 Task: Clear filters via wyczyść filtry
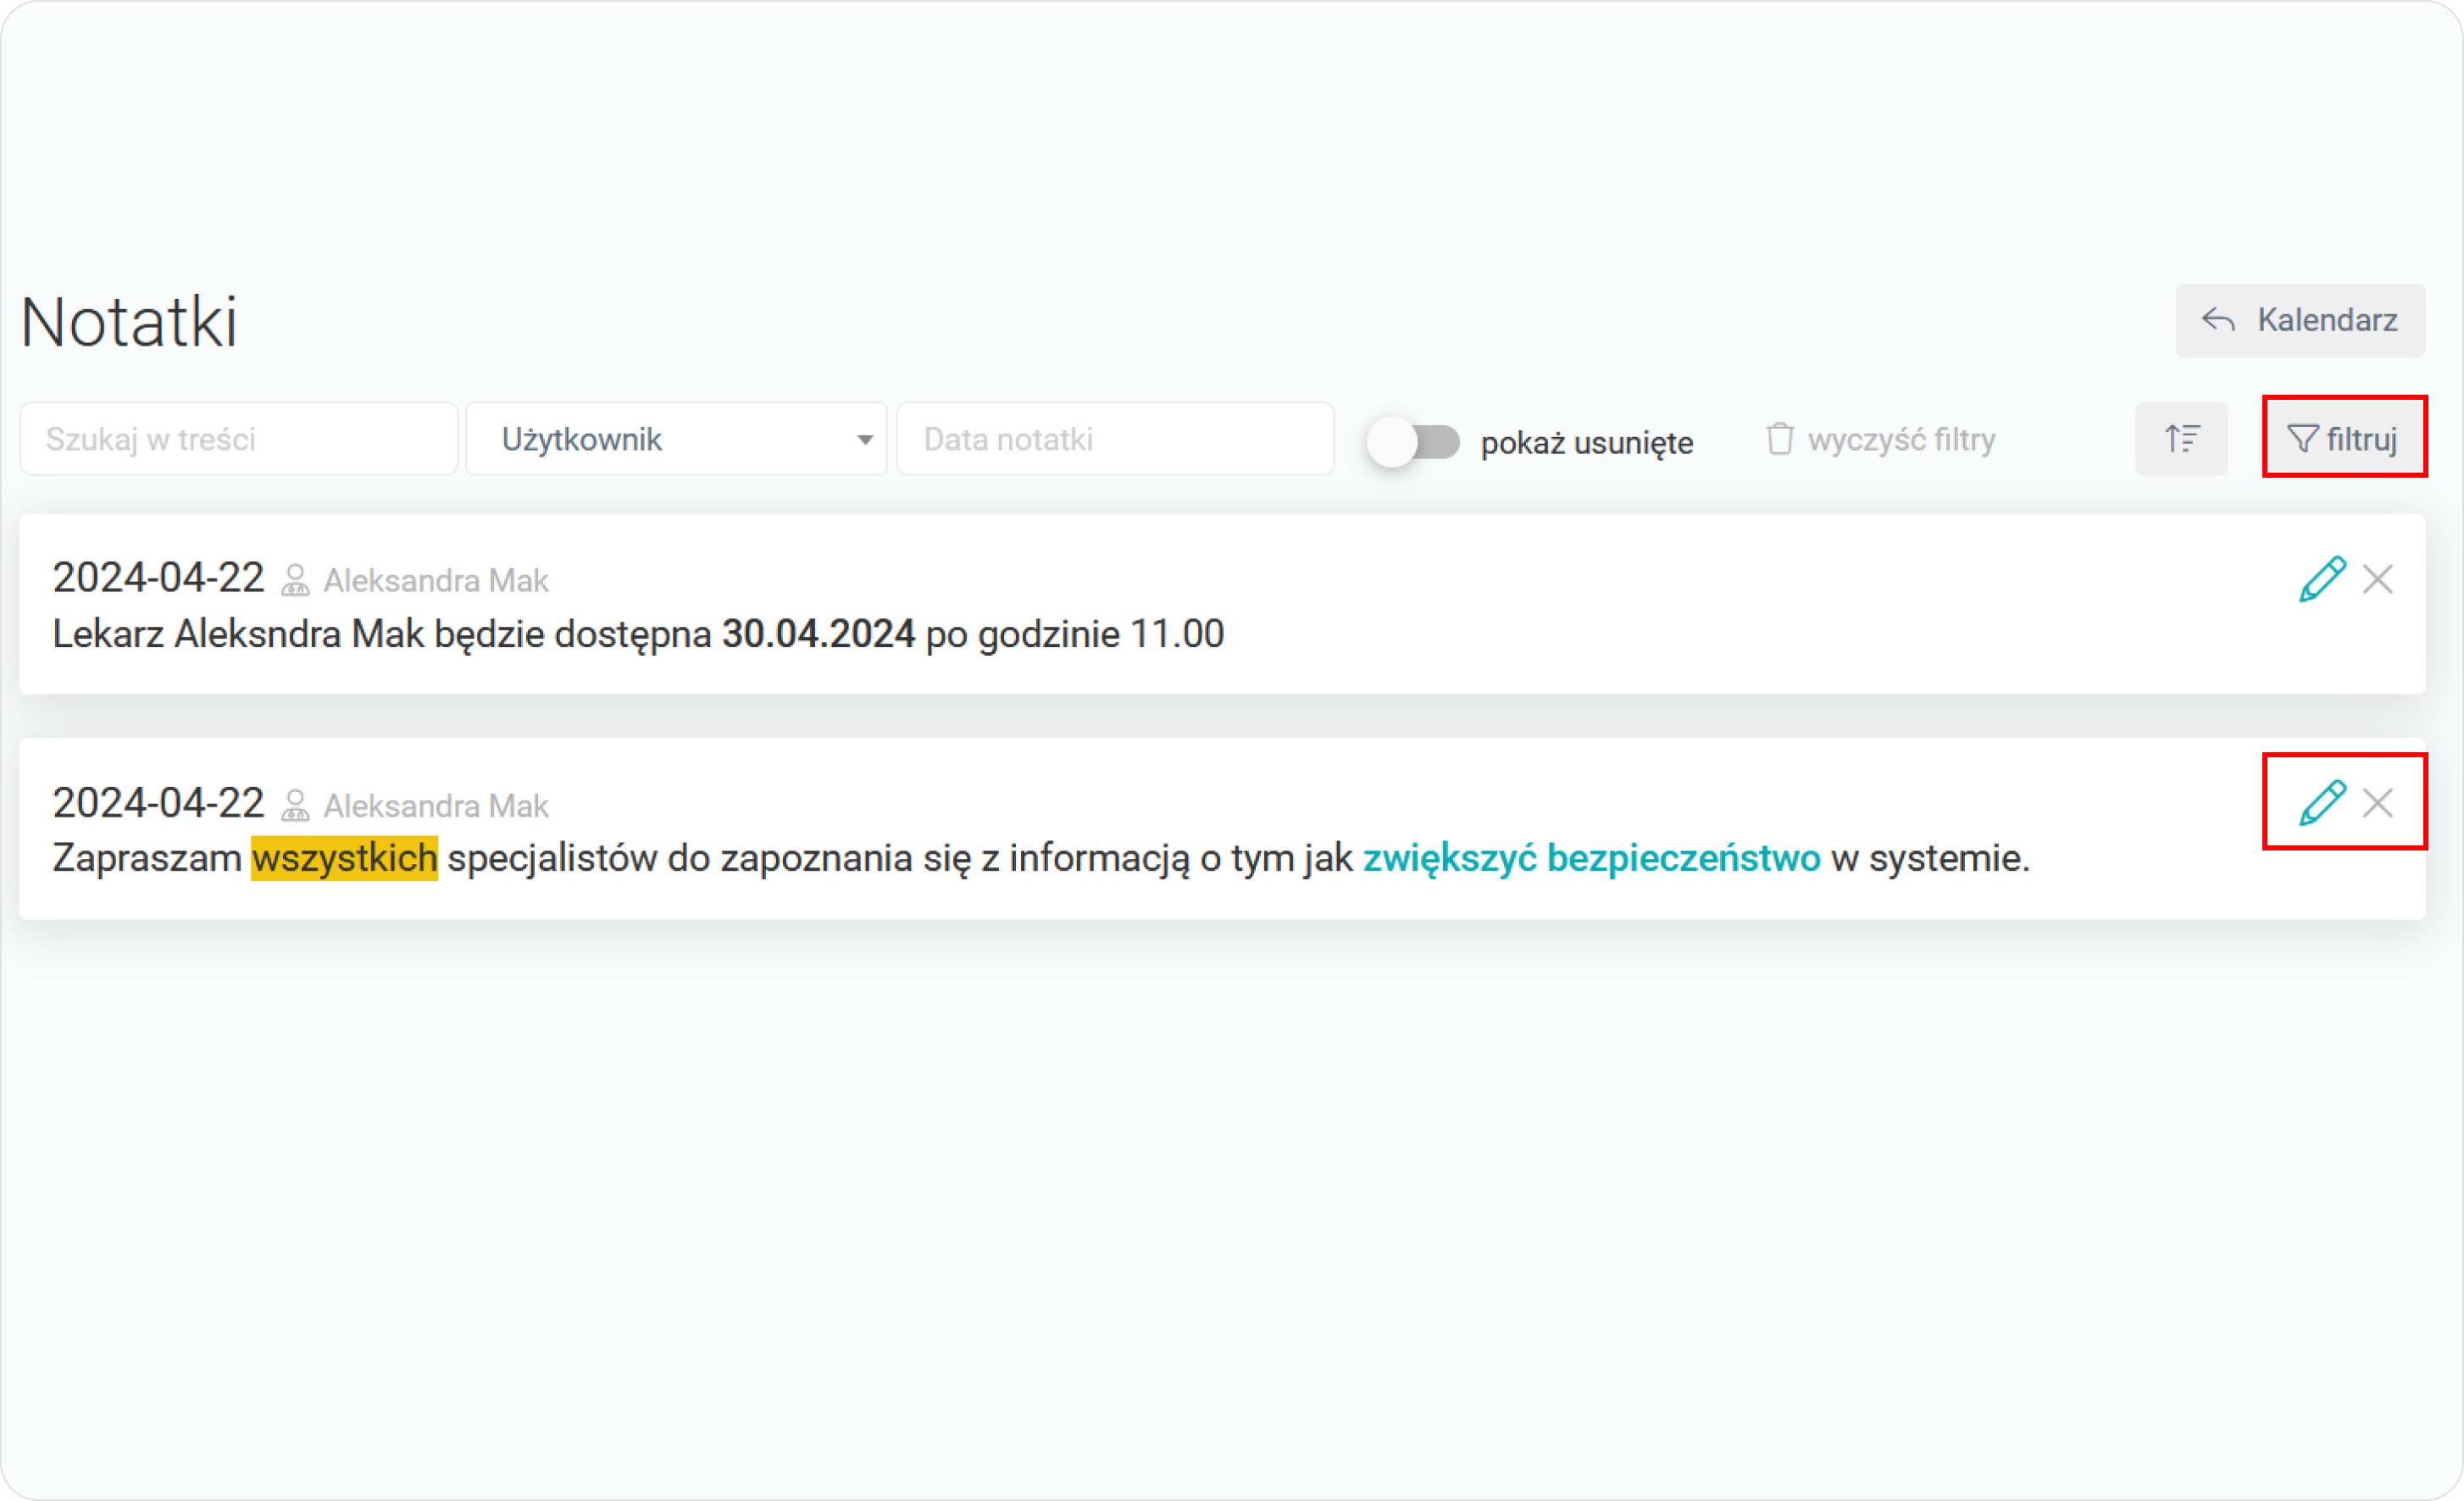pyautogui.click(x=1880, y=439)
